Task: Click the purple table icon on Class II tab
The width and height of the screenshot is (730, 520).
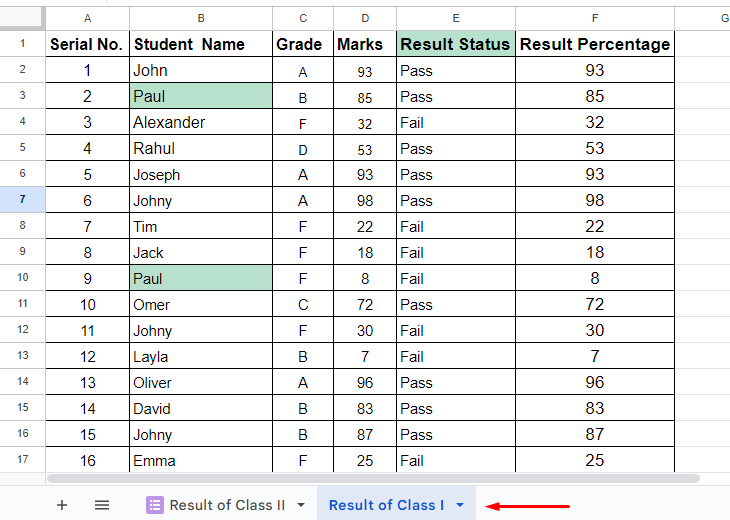Action: (x=155, y=505)
